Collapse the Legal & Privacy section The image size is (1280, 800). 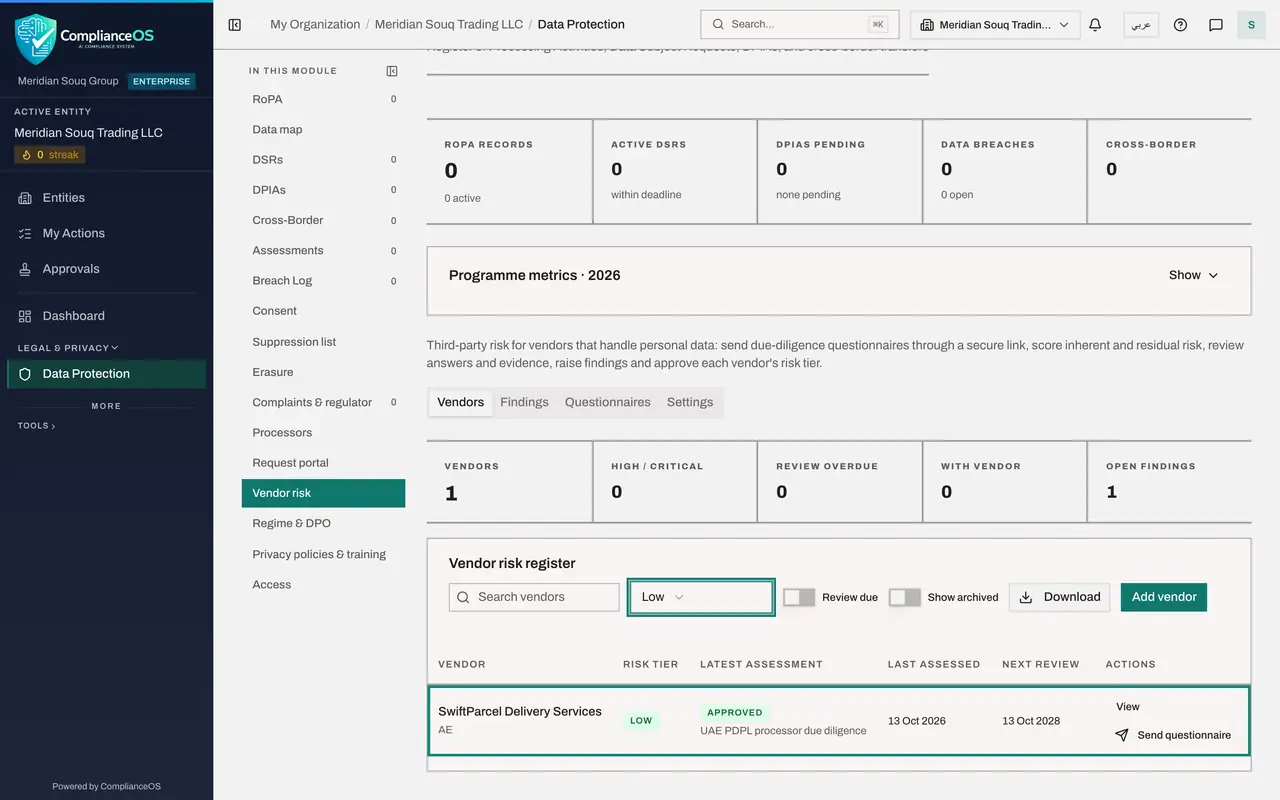click(x=68, y=348)
